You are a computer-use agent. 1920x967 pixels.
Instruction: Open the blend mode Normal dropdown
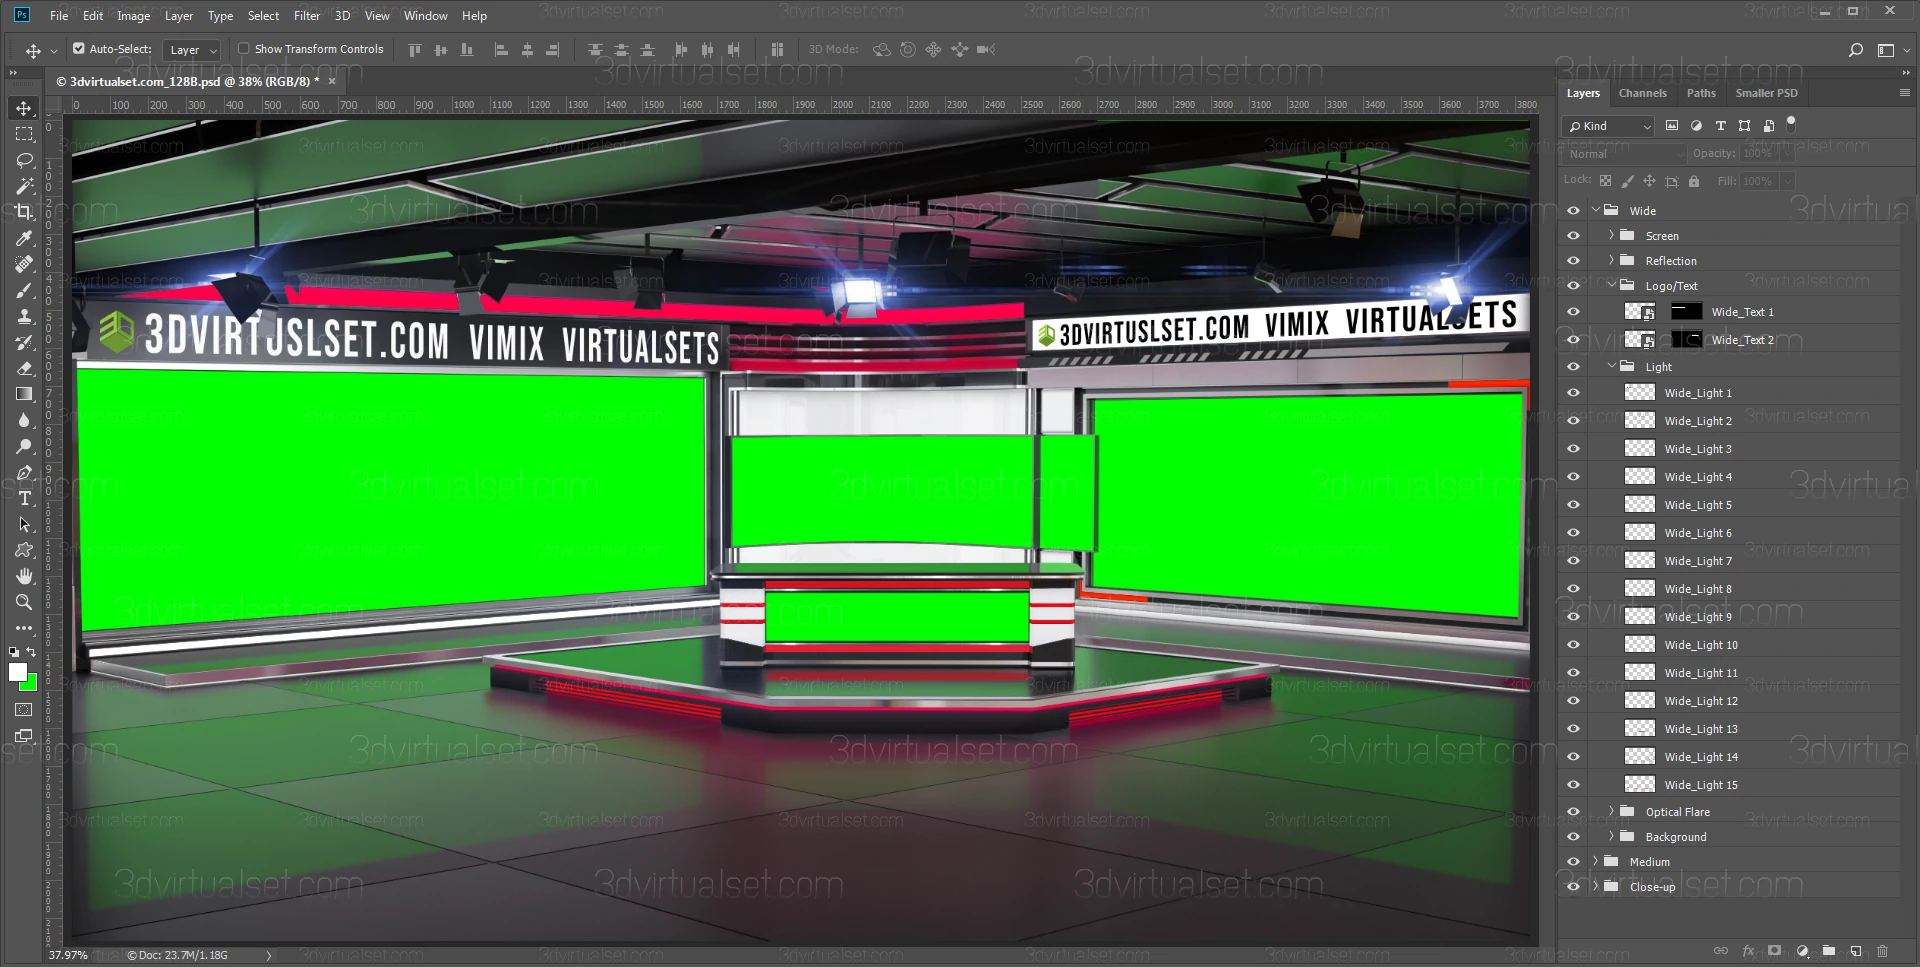coord(1624,154)
